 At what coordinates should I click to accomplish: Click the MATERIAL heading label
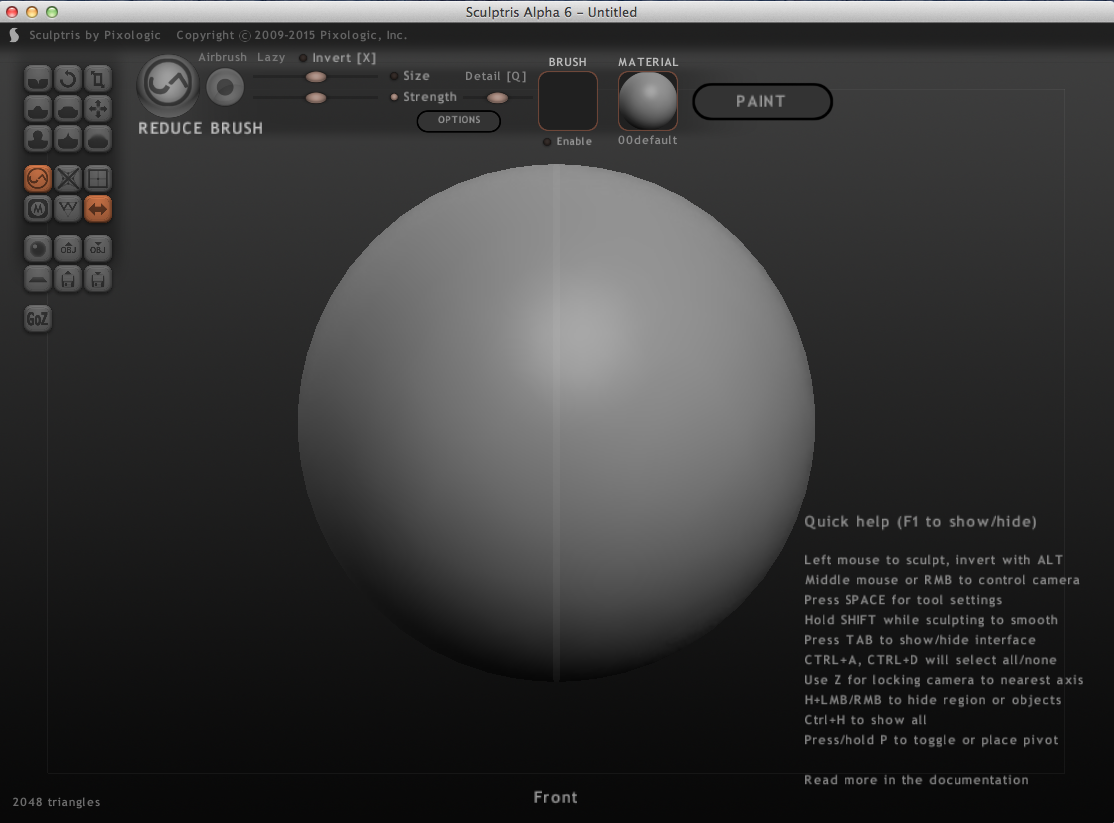pyautogui.click(x=648, y=62)
